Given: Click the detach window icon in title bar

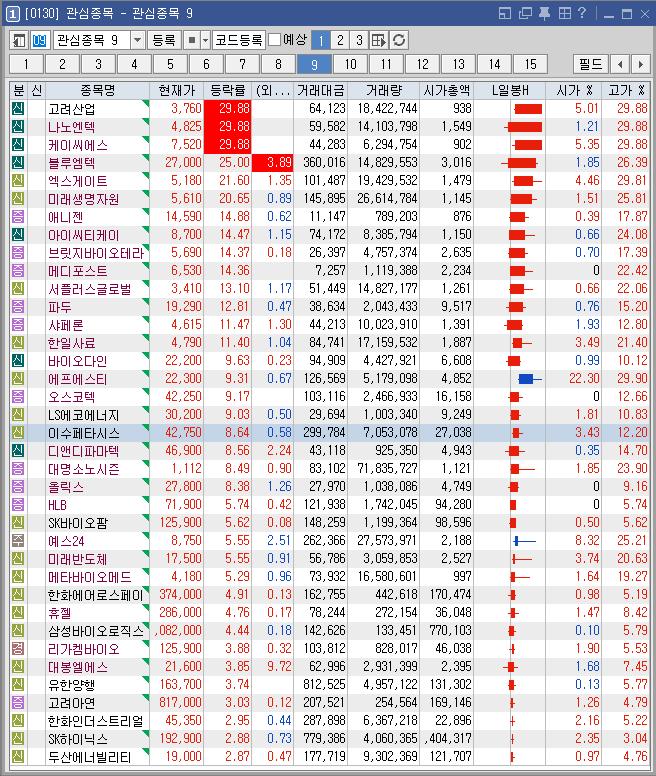Looking at the screenshot, I should point(525,13).
